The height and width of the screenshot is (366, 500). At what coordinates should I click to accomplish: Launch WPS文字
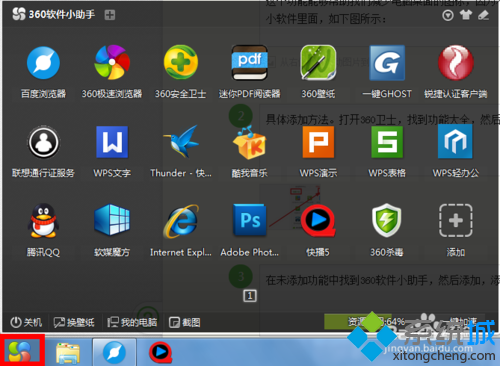(112, 142)
